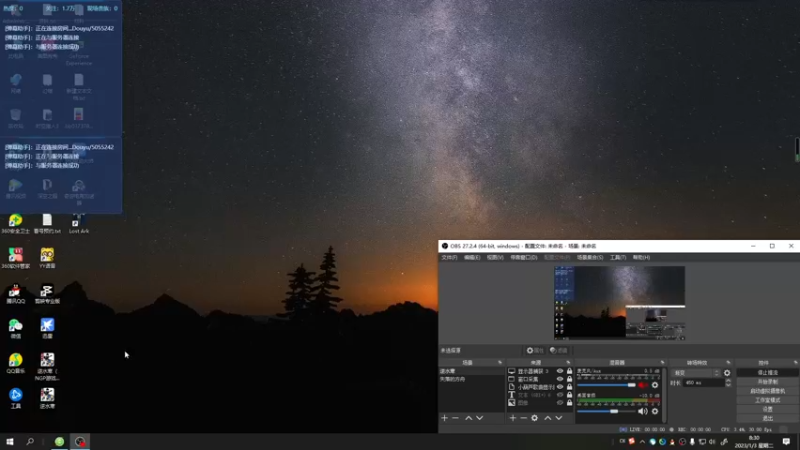800x450 pixels.
Task: Move scene up with arrow icon
Action: (468, 418)
